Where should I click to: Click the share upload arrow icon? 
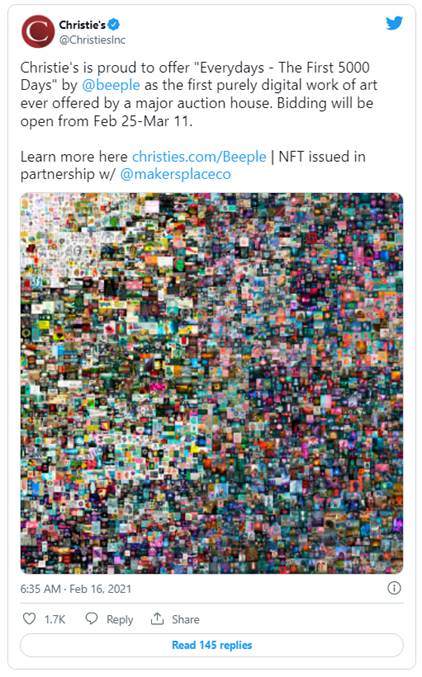157,618
